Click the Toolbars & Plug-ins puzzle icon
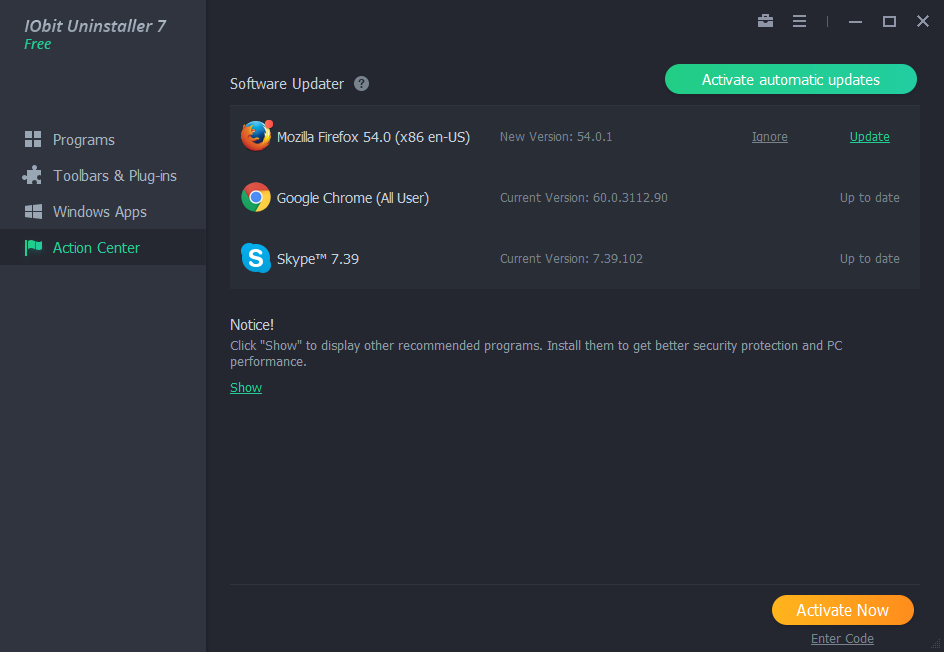The image size is (944, 652). 33,175
